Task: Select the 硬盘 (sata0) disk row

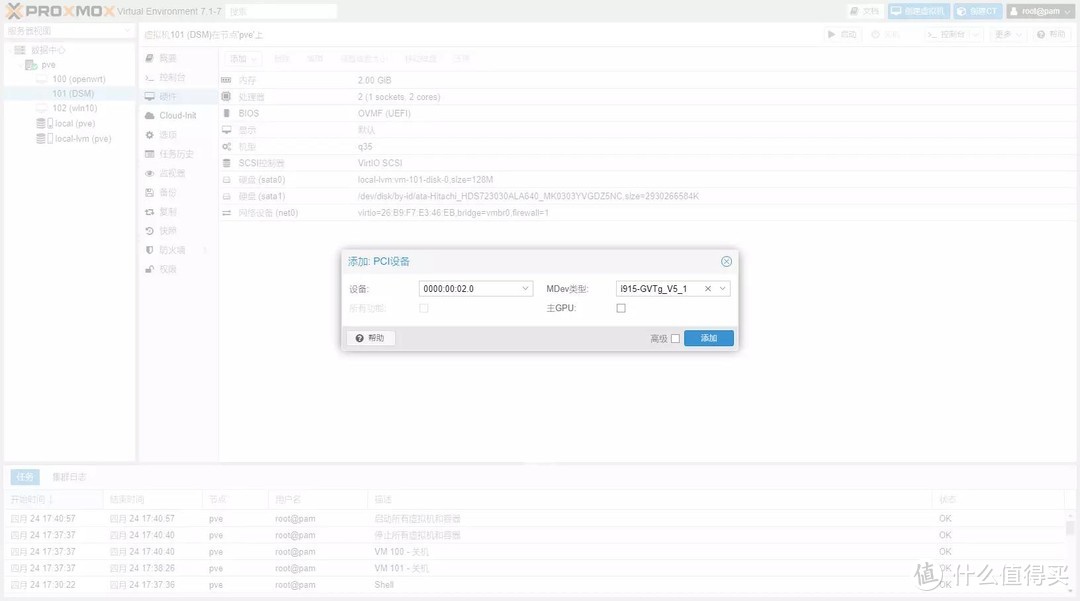Action: (x=647, y=180)
